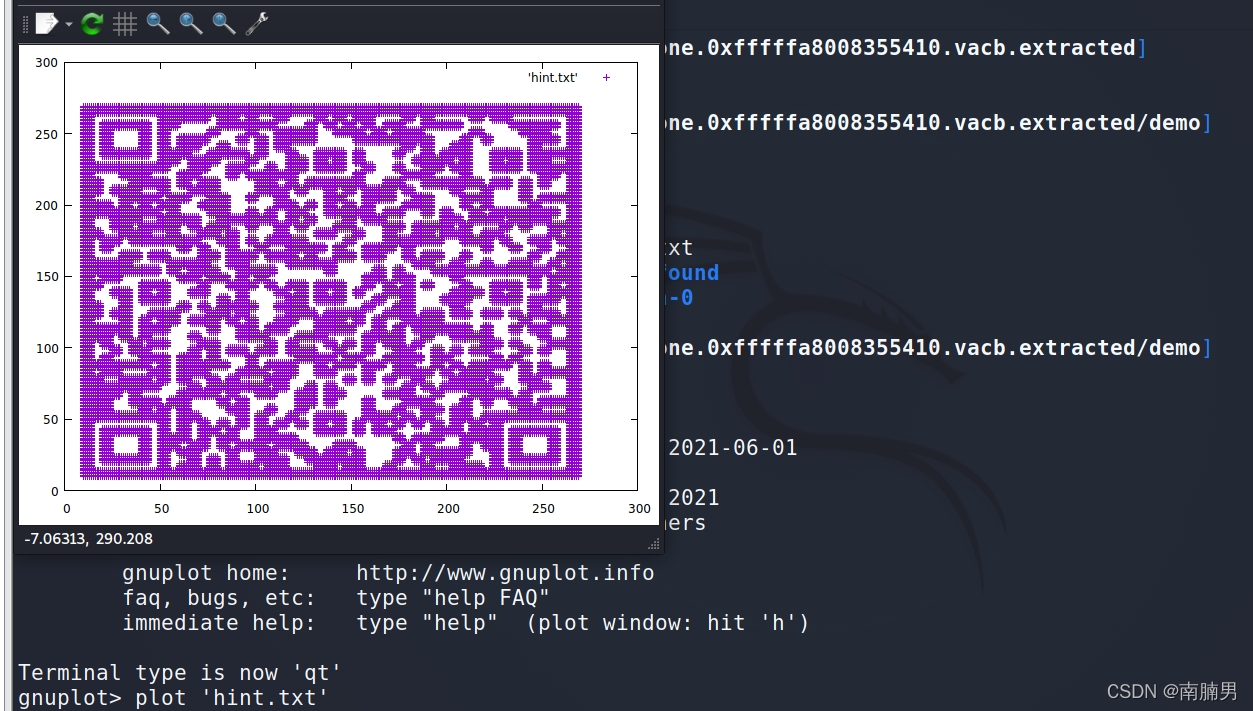Click 'type "help FAQ"' terminal text
This screenshot has height=711, width=1253.
tap(453, 598)
